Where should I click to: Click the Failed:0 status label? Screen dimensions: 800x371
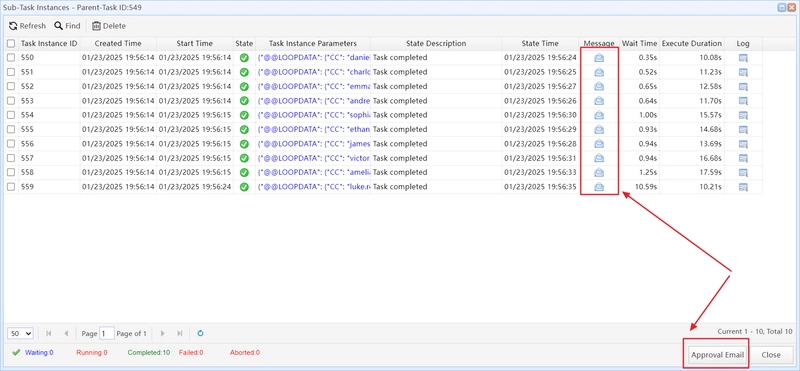(x=191, y=353)
